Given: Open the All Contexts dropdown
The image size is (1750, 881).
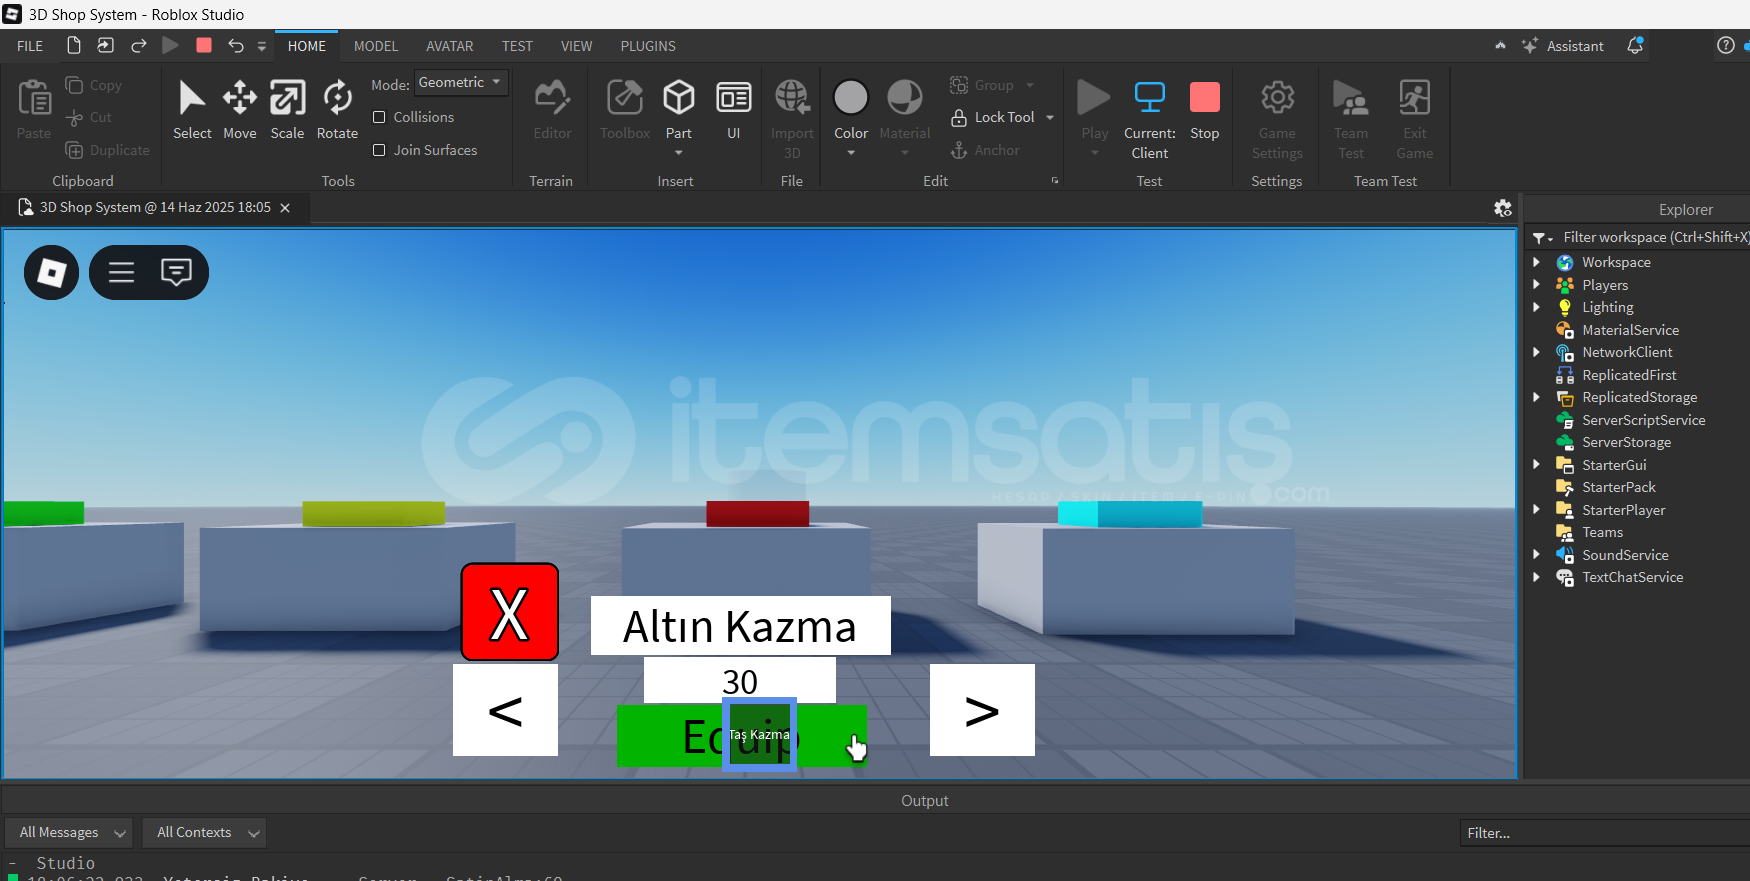Looking at the screenshot, I should pos(204,832).
